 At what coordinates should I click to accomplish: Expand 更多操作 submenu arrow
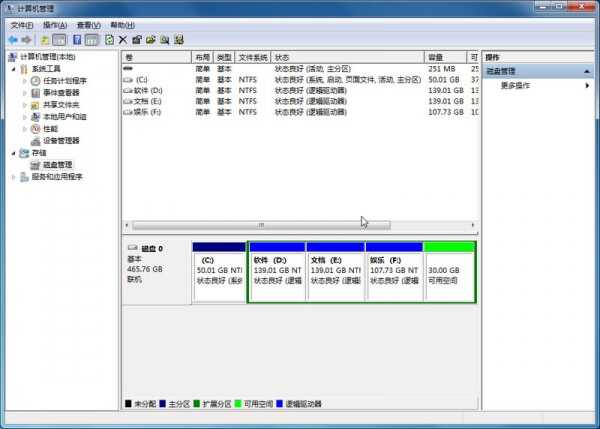[588, 86]
